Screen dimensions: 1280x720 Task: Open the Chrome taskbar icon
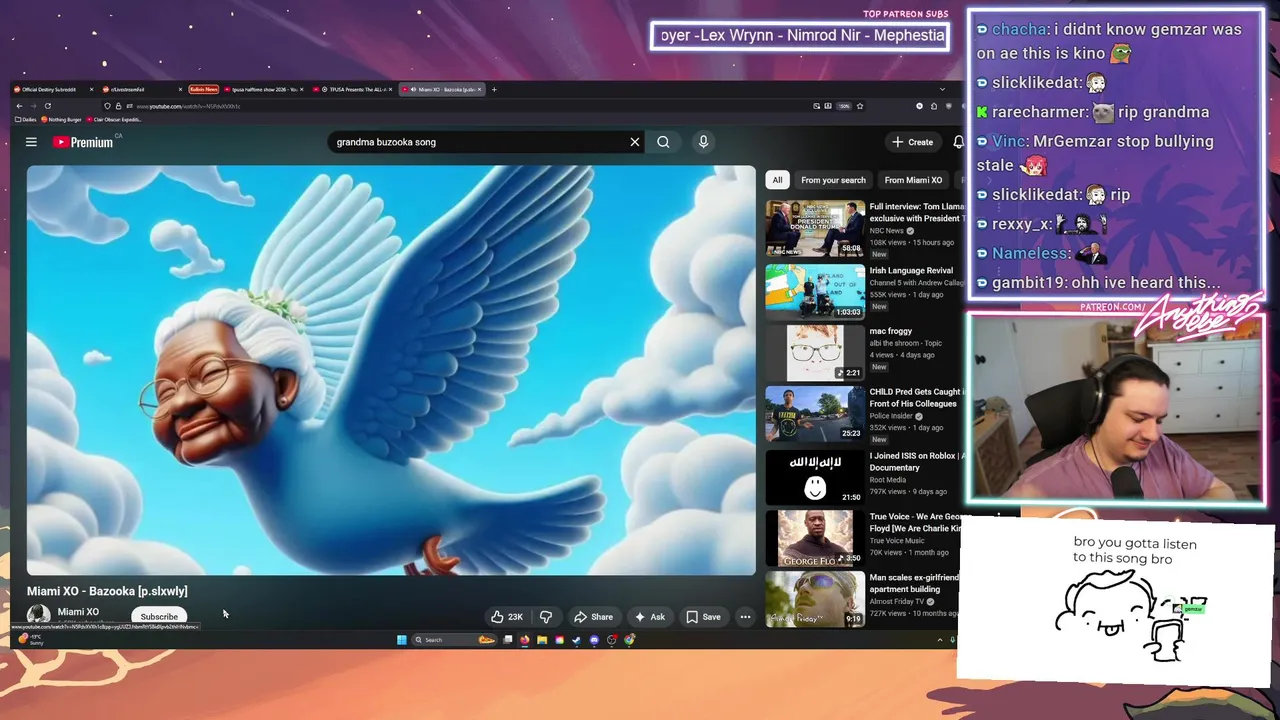pos(630,640)
